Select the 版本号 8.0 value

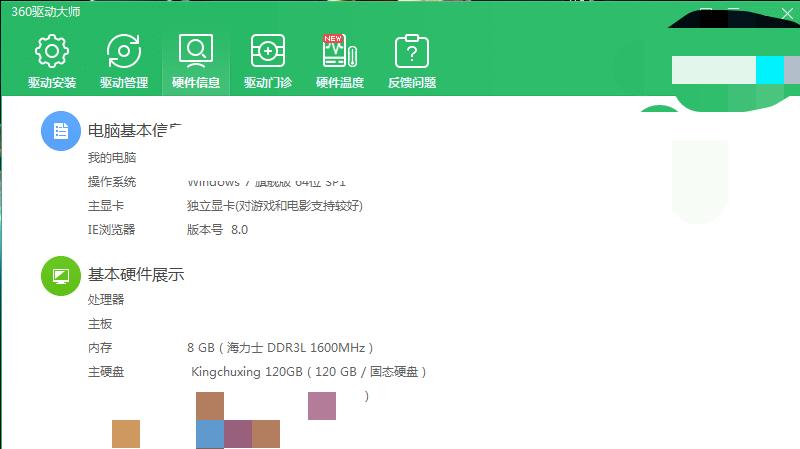217,230
